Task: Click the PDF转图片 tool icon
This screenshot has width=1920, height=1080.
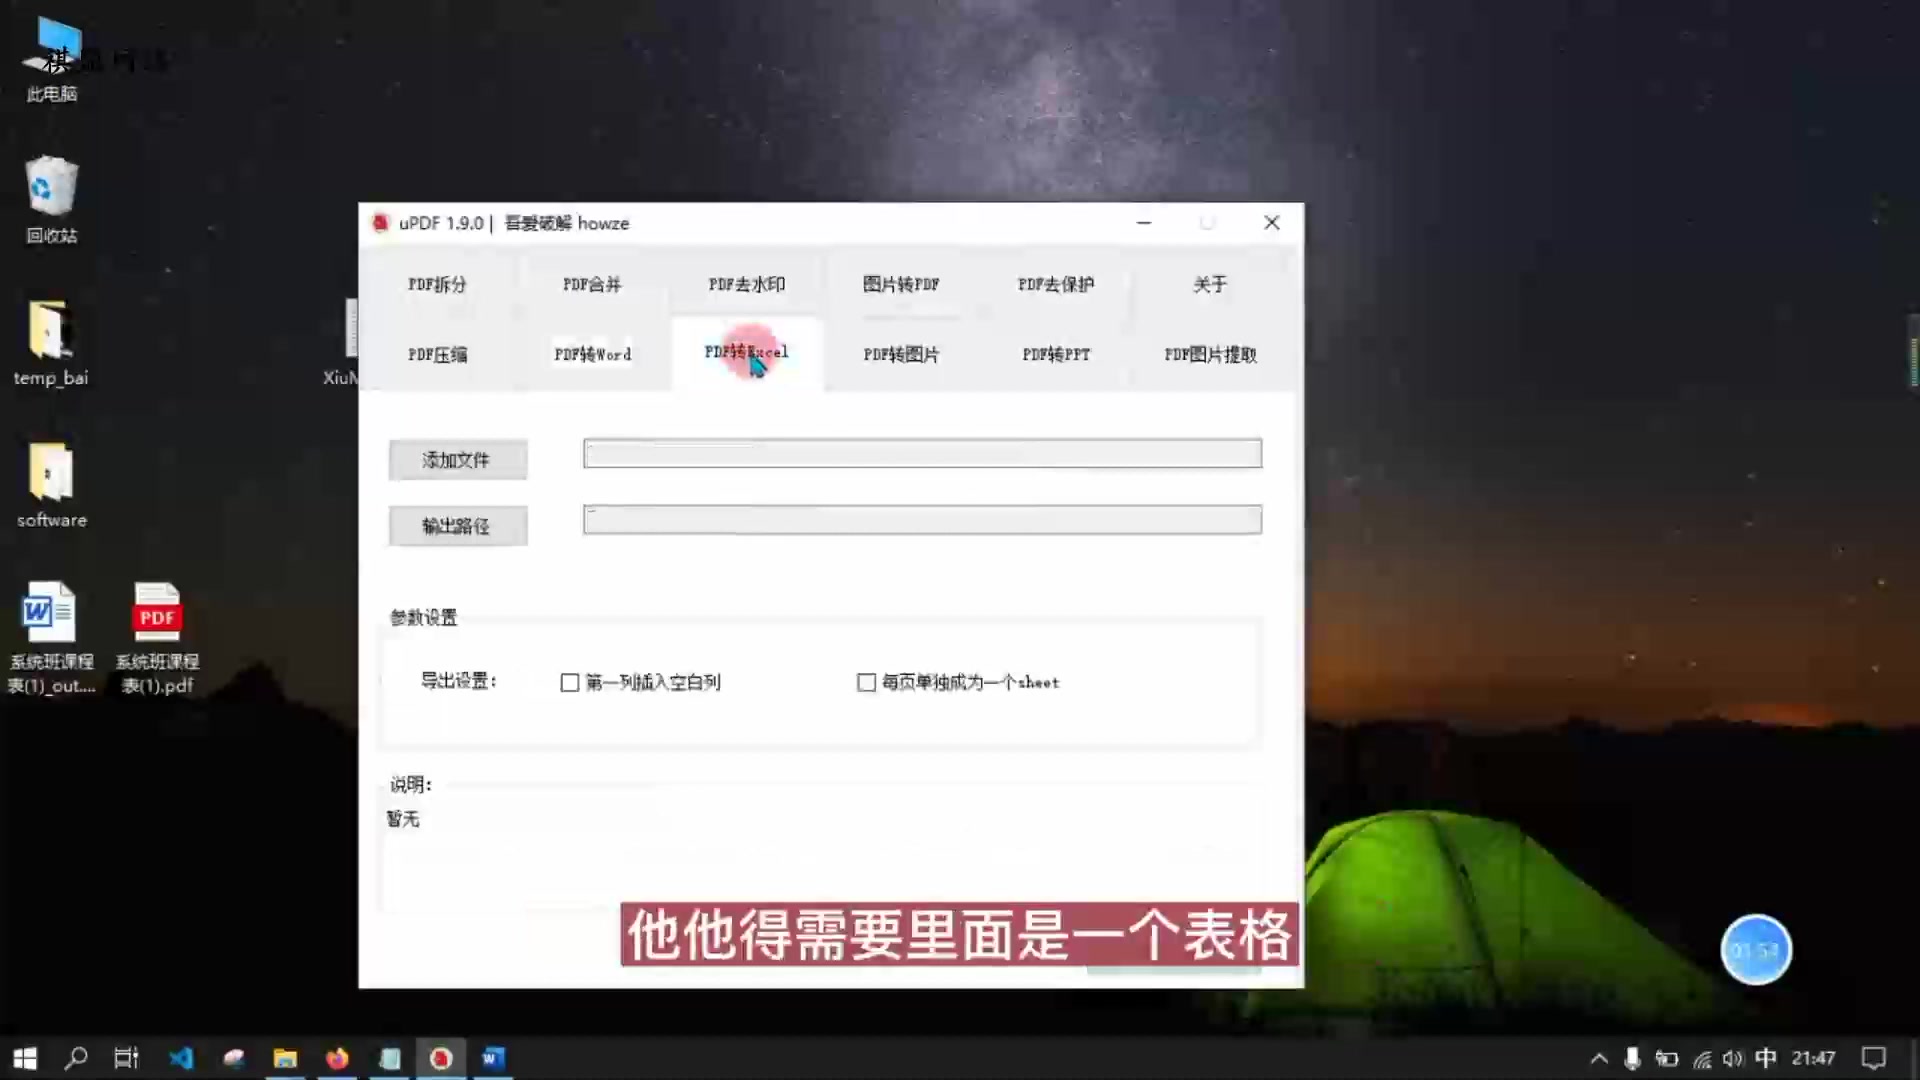Action: coord(902,353)
